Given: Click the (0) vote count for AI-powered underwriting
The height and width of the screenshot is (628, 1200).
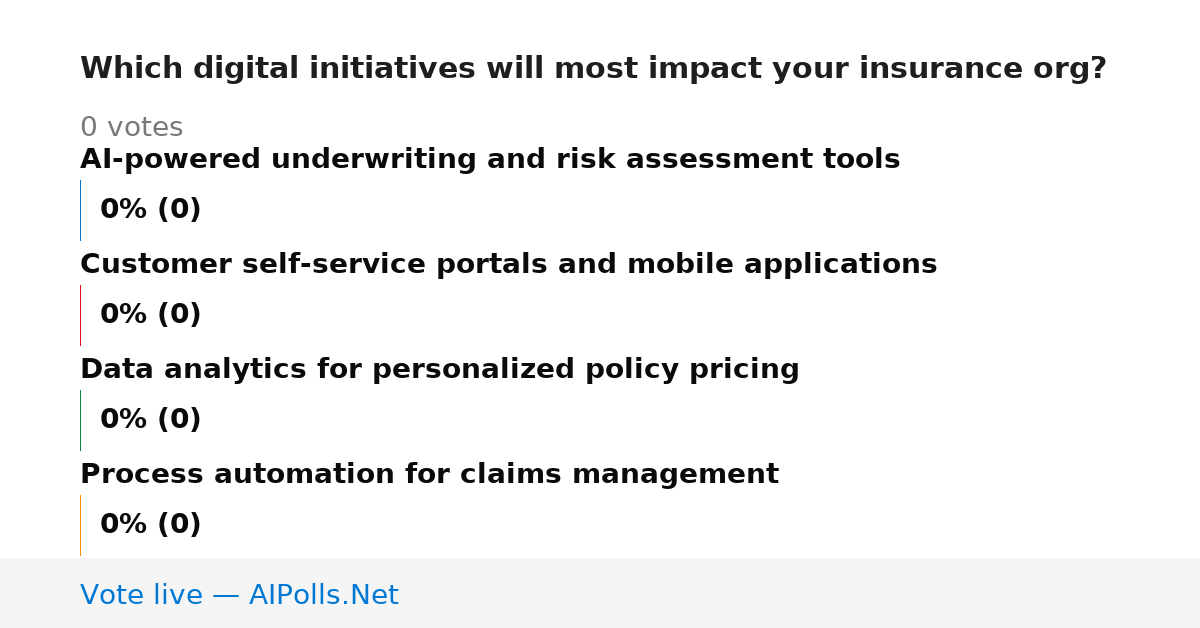Looking at the screenshot, I should click(179, 210).
